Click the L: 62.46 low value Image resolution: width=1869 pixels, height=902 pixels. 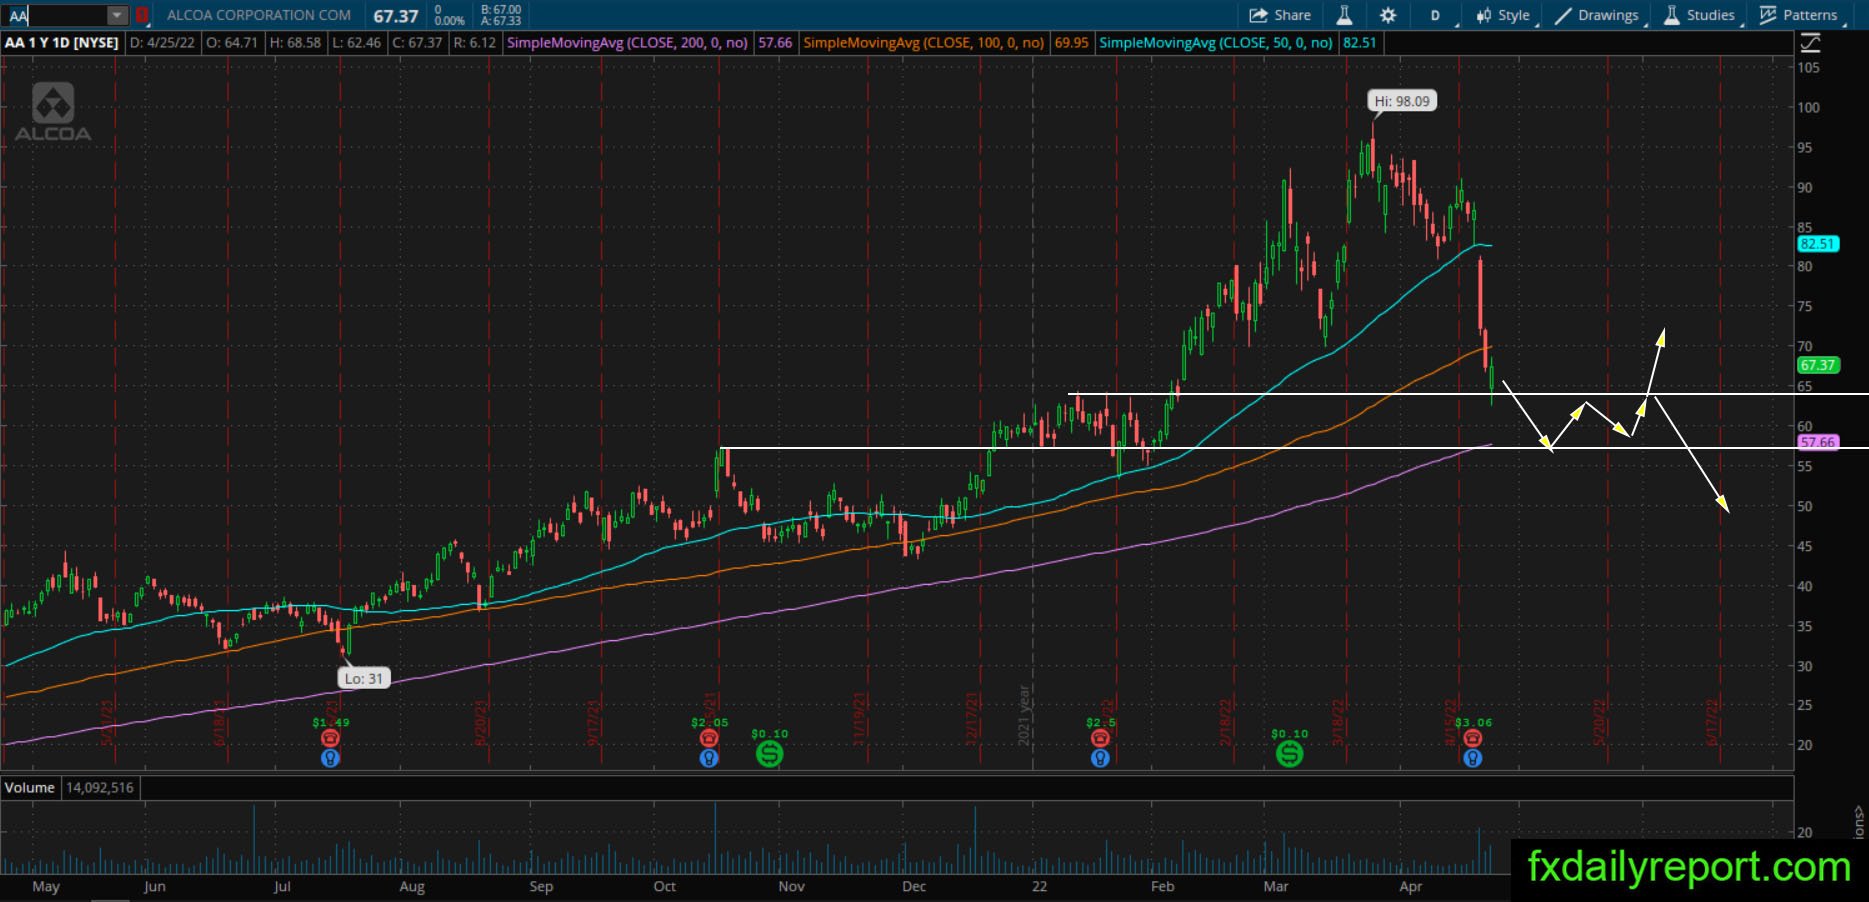click(356, 43)
